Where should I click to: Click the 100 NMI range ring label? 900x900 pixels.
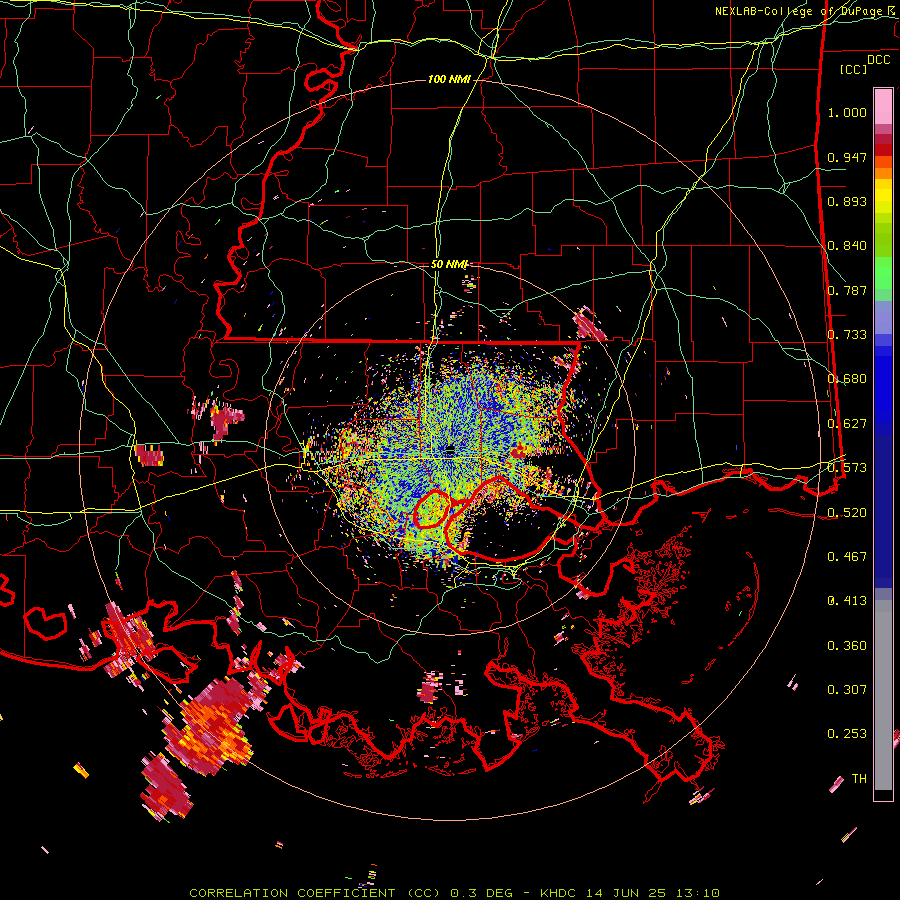click(x=449, y=79)
